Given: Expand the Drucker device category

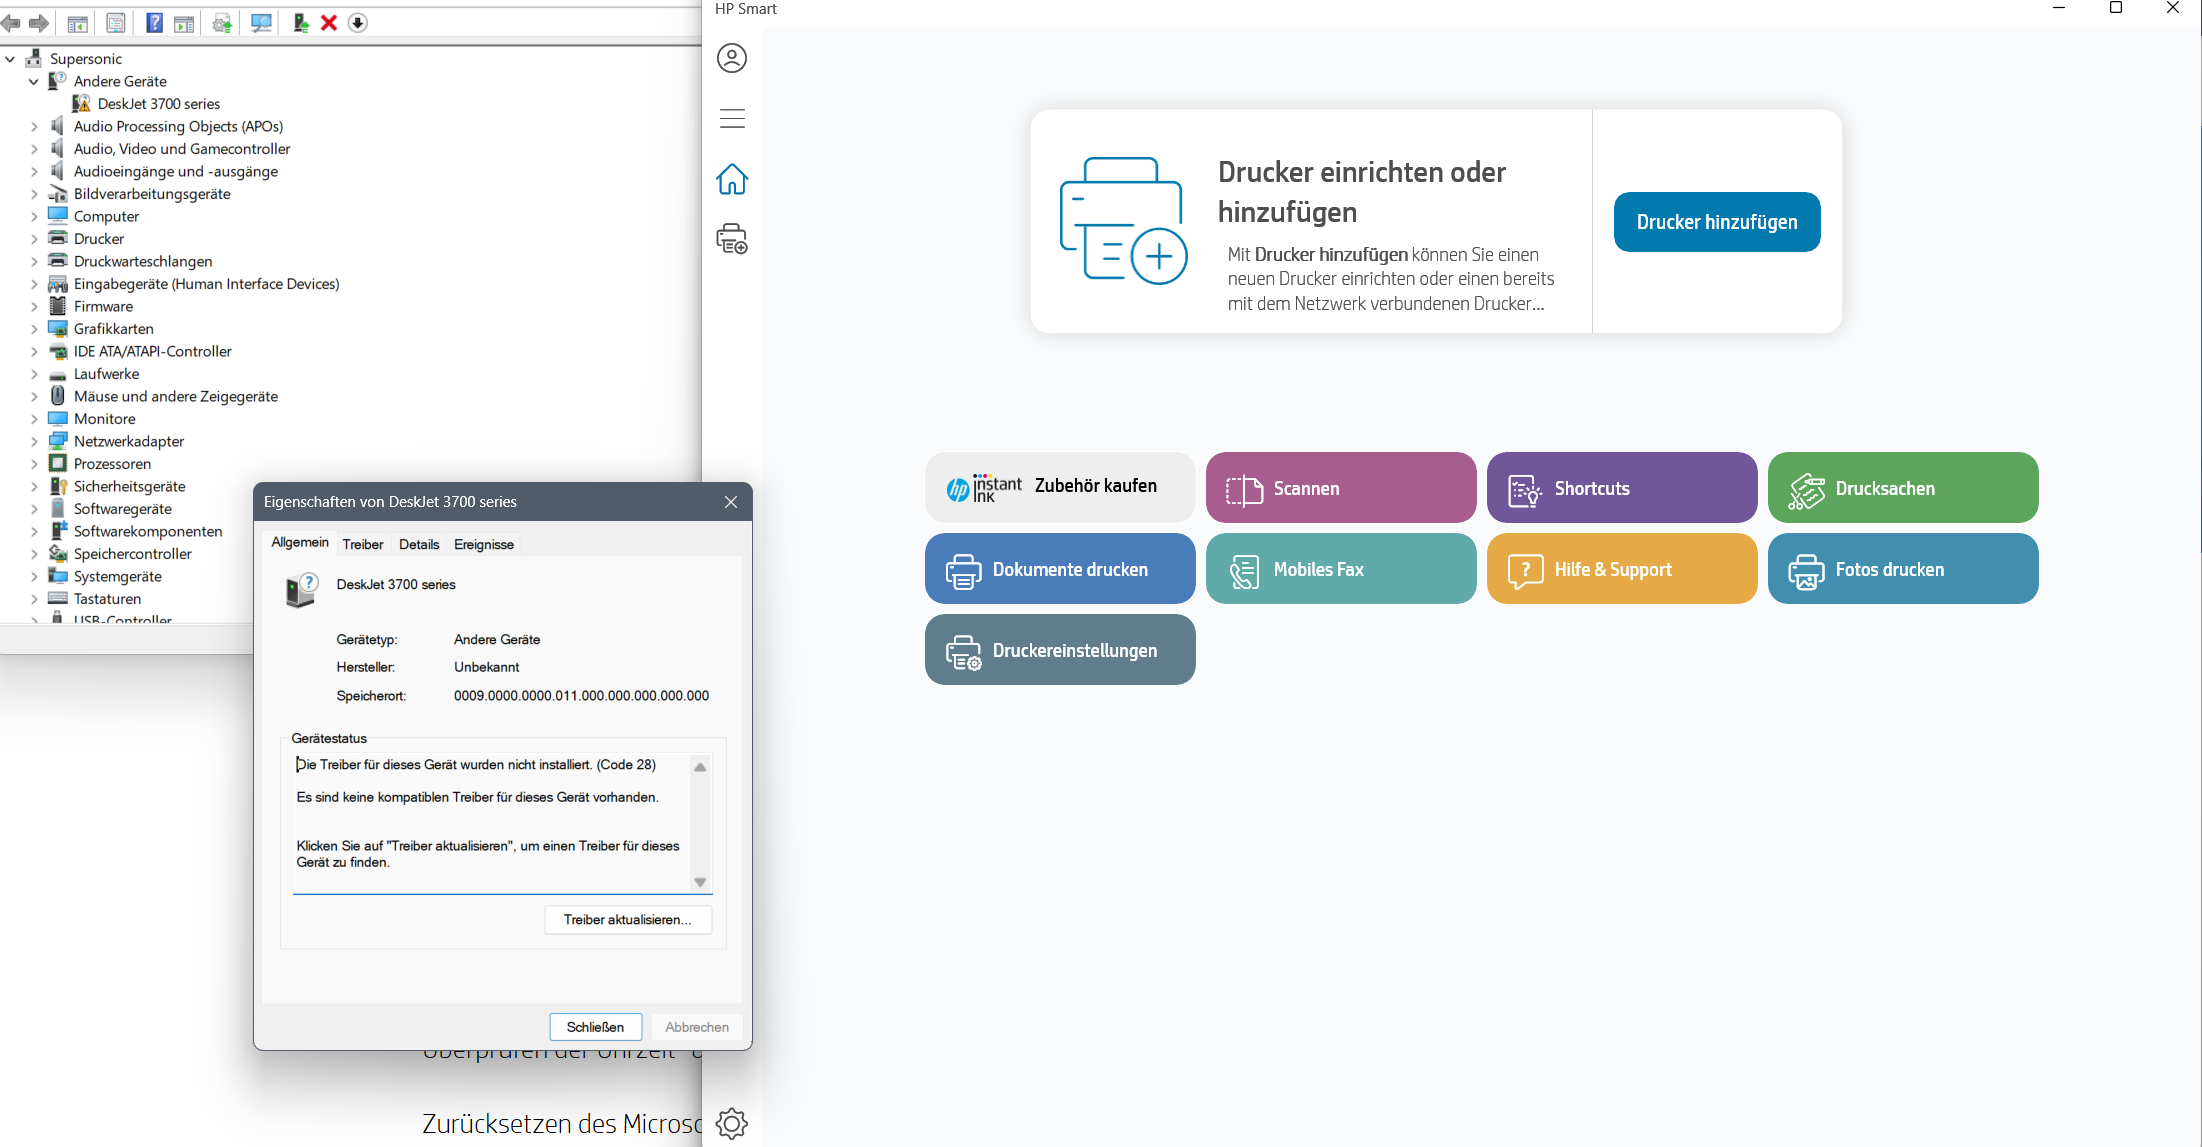Looking at the screenshot, I should click(x=33, y=239).
